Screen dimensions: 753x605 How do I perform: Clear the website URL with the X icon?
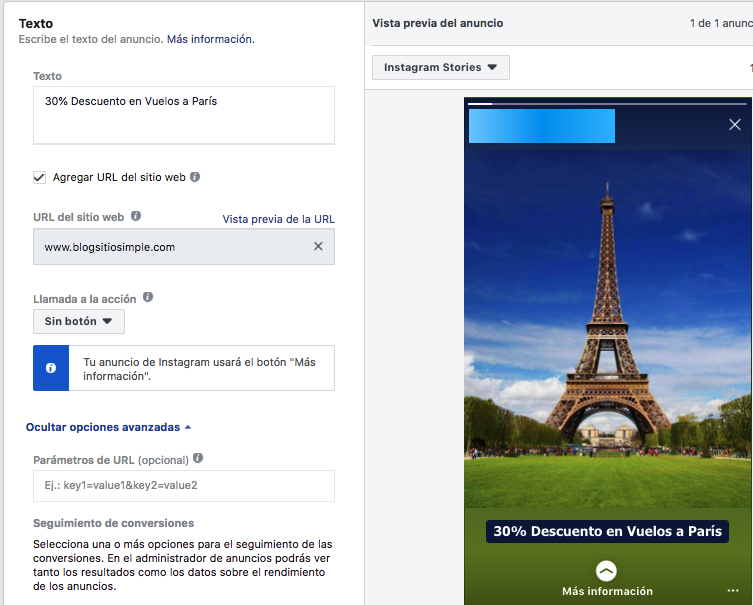click(318, 246)
